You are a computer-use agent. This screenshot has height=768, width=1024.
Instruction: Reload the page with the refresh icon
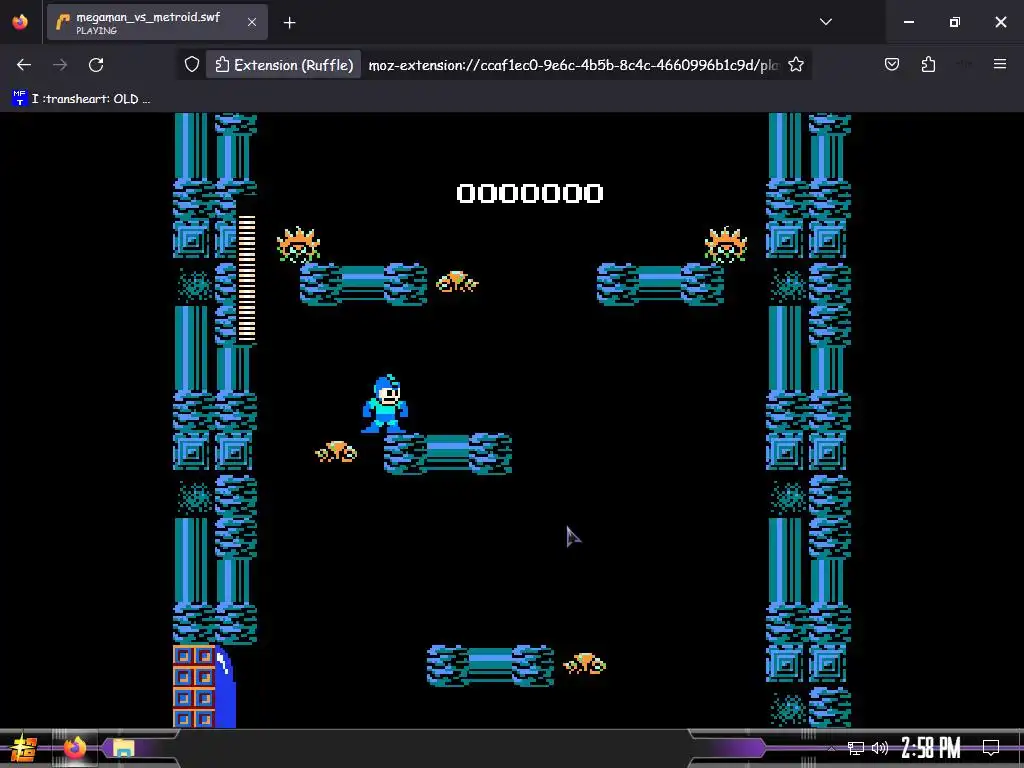[x=96, y=65]
